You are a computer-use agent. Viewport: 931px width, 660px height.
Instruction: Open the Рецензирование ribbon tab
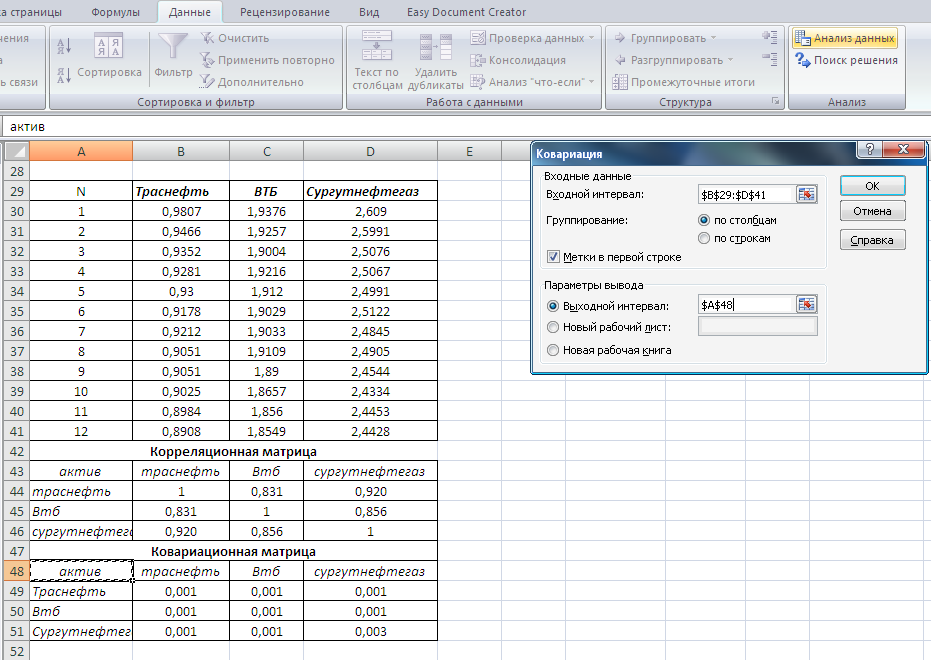(285, 12)
